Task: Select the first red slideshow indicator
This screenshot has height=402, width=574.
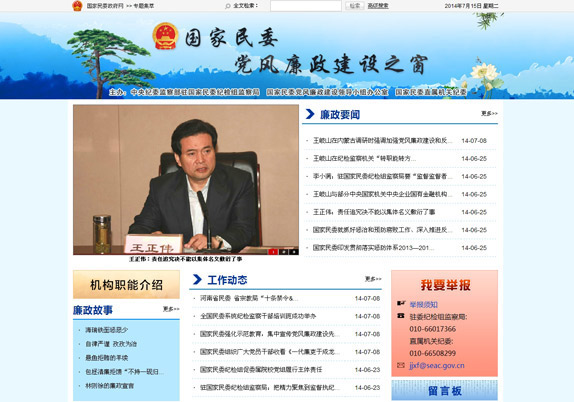Action: coord(273,252)
